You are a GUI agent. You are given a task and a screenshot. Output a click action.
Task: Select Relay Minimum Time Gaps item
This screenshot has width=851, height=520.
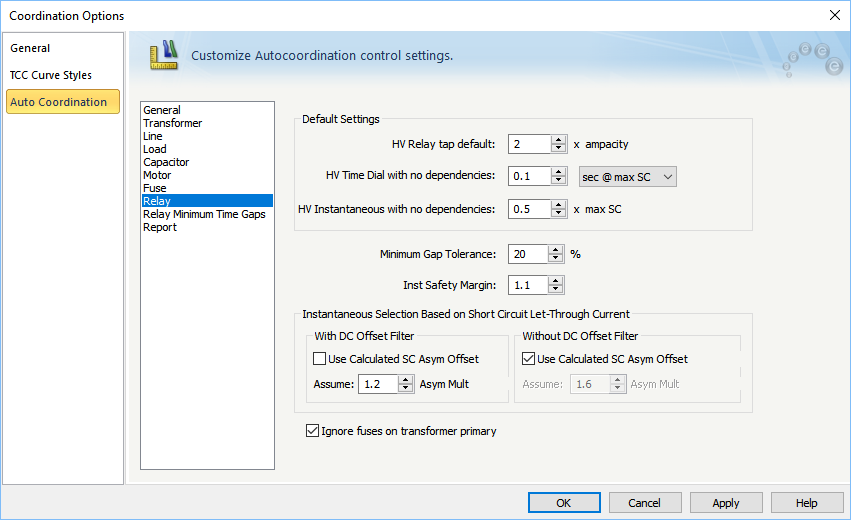(x=204, y=214)
